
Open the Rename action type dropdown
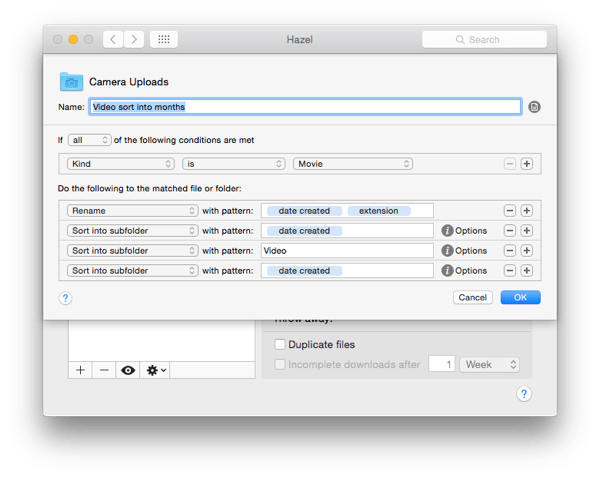pos(132,211)
